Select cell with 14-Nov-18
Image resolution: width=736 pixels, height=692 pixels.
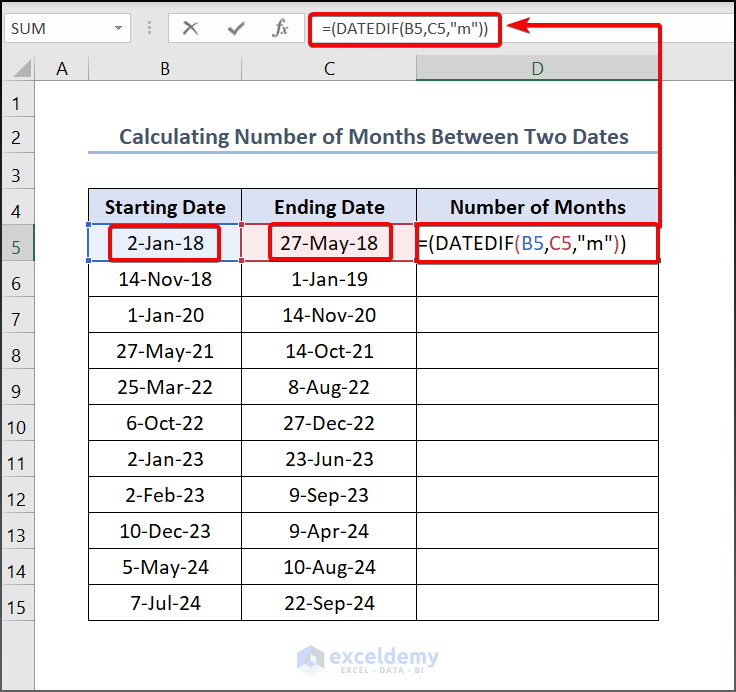tap(165, 279)
